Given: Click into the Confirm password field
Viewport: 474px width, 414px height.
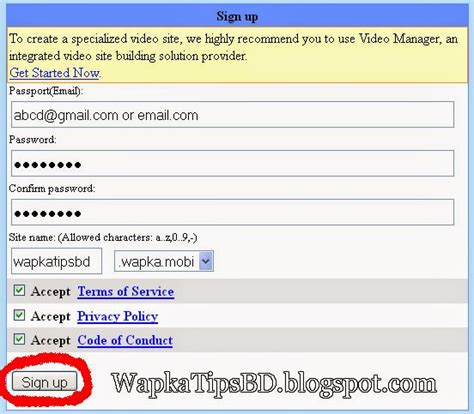Looking at the screenshot, I should (x=233, y=212).
